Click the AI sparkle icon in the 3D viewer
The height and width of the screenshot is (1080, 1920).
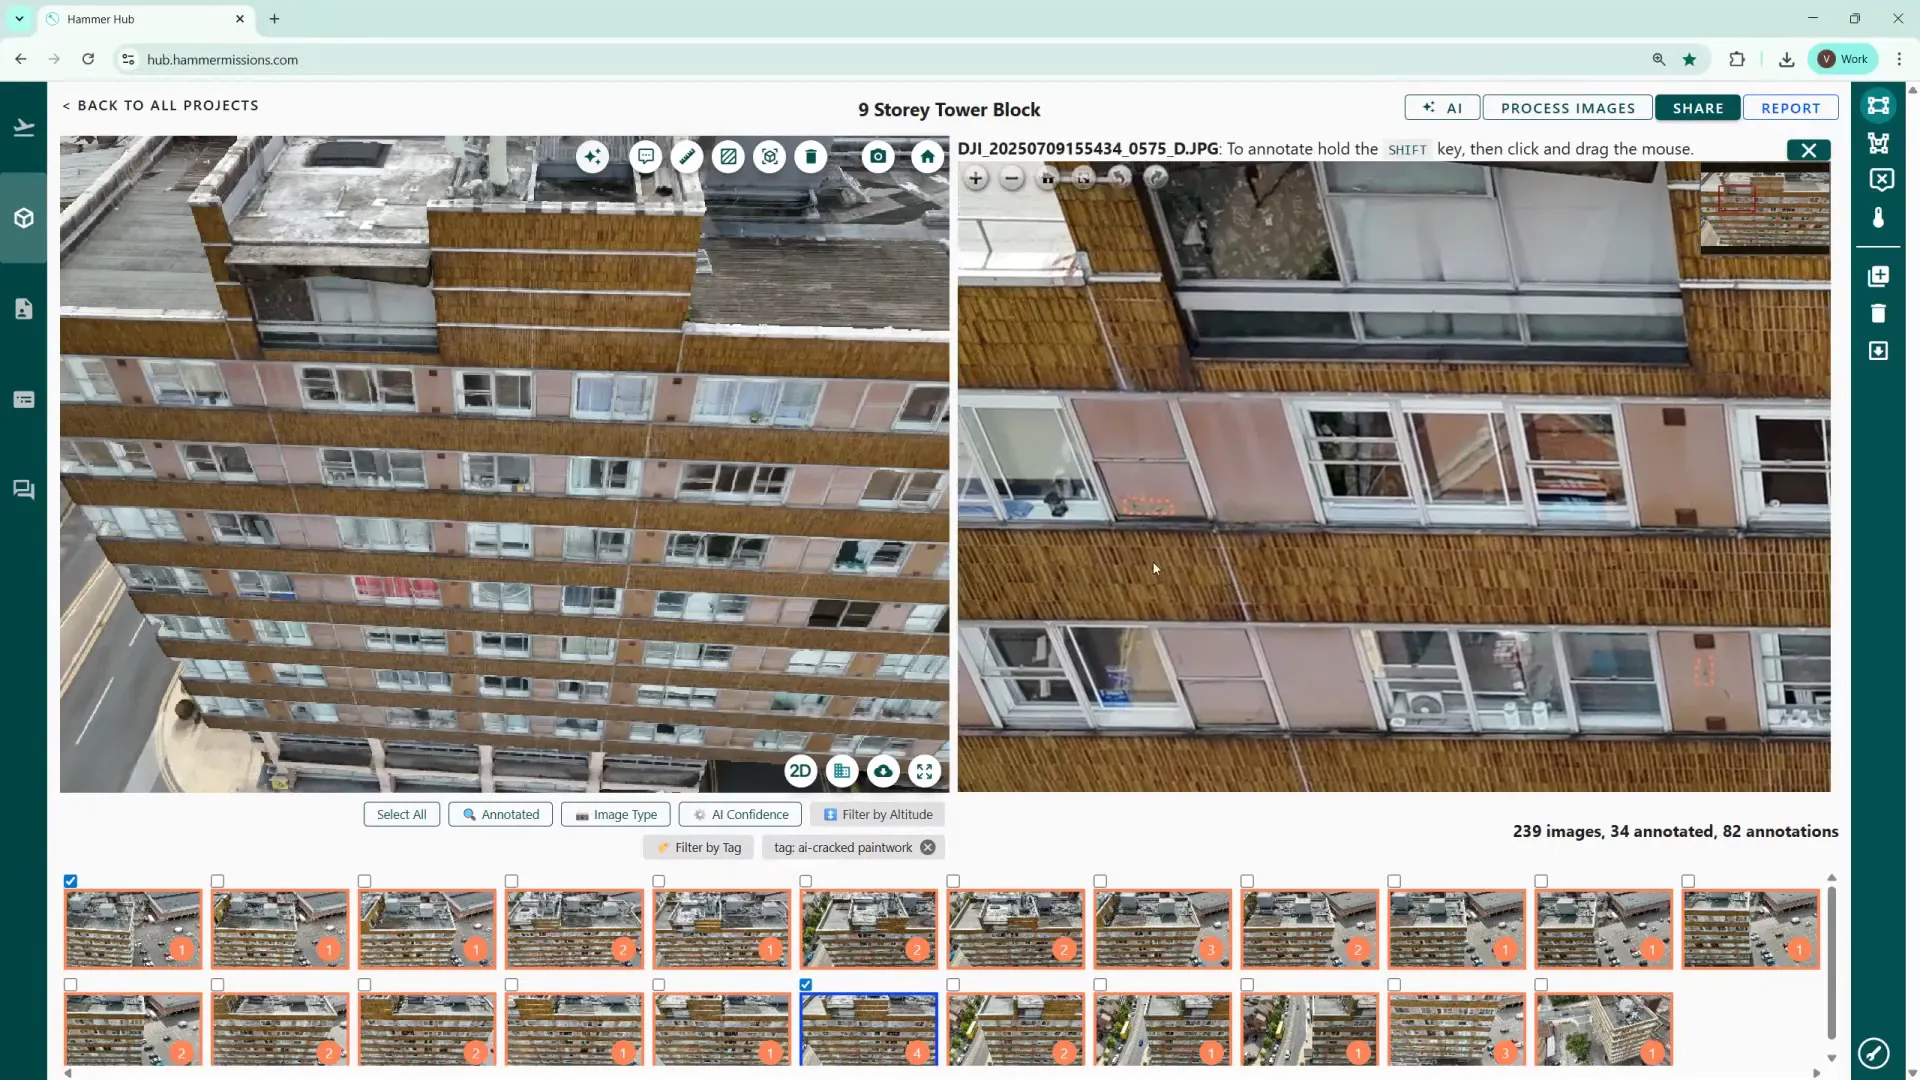tap(593, 157)
